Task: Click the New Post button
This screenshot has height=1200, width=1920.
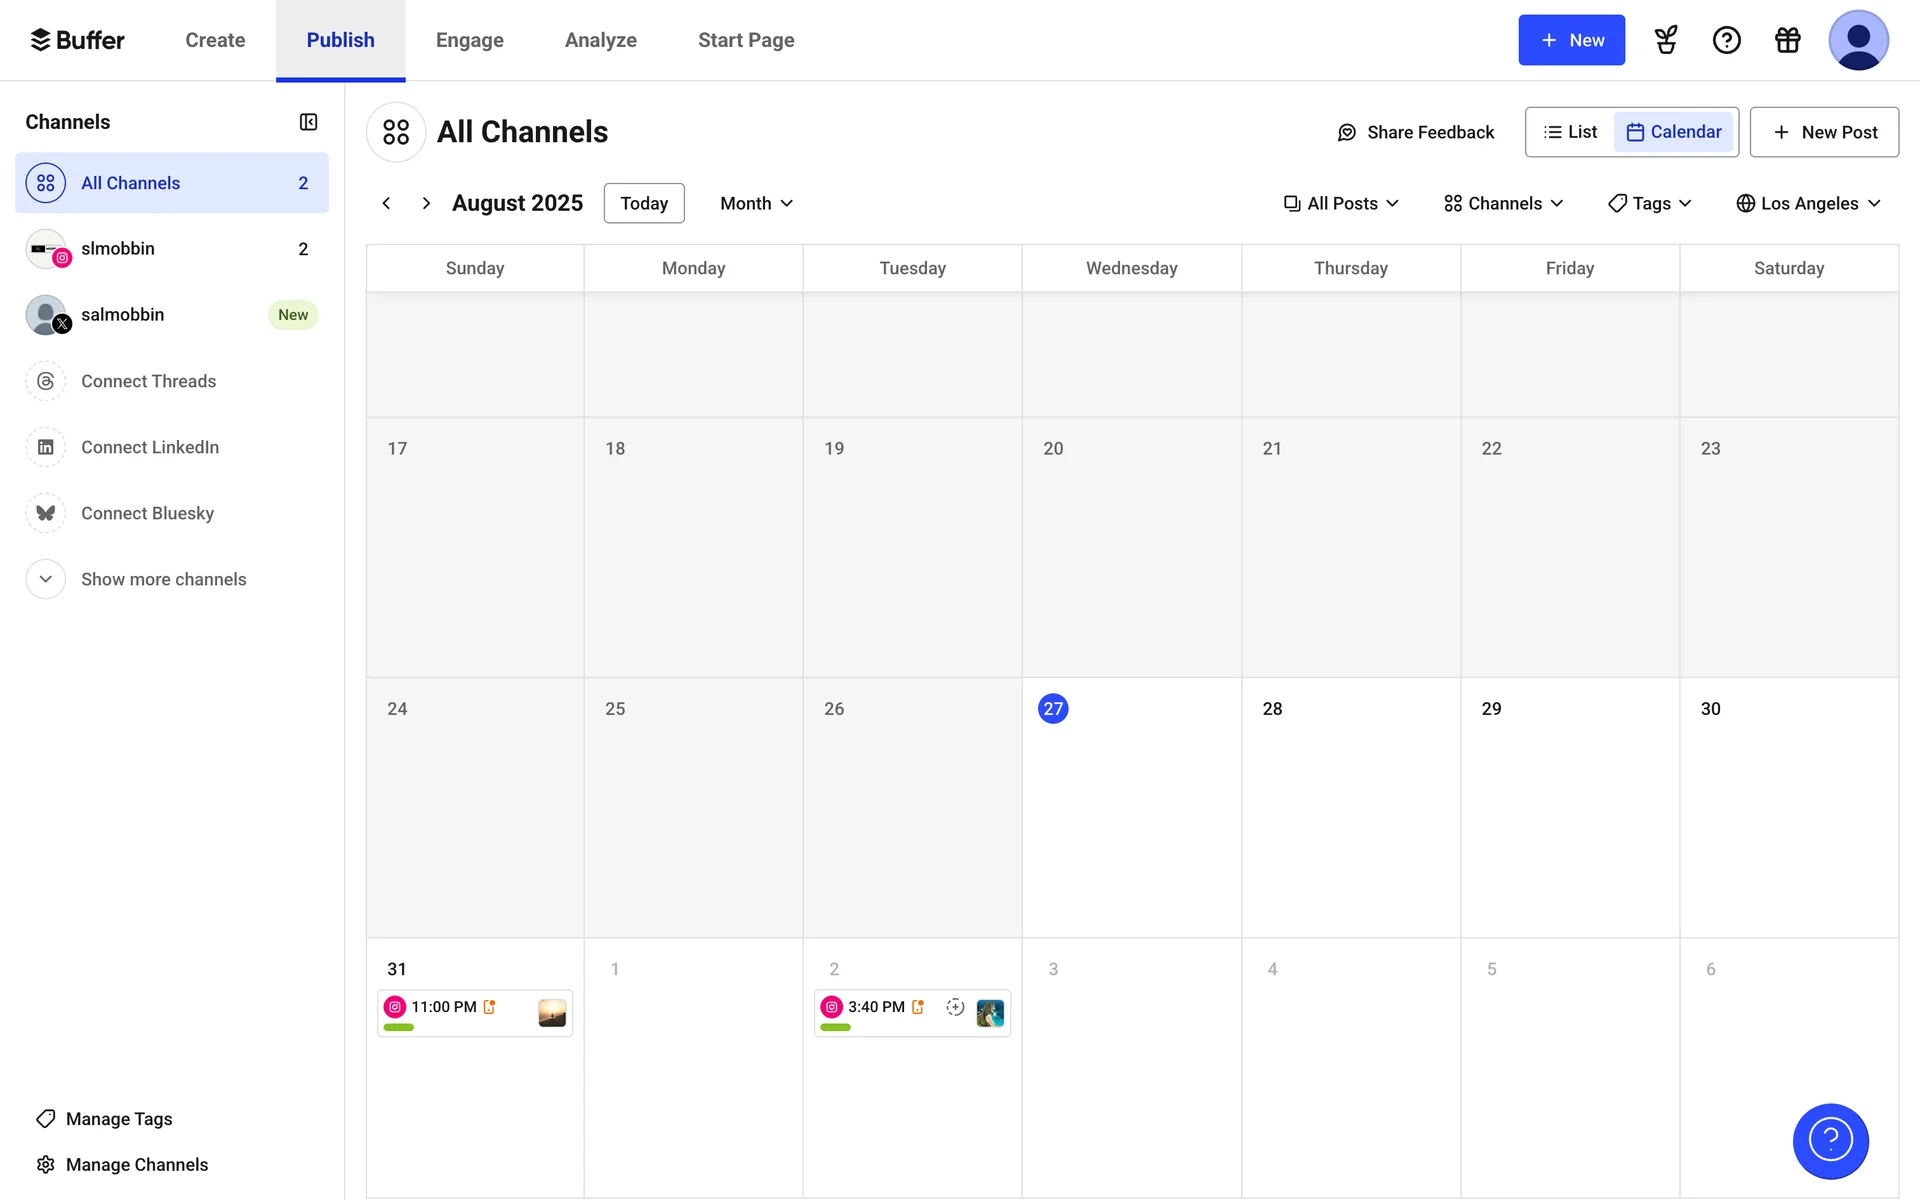Action: click(1824, 132)
